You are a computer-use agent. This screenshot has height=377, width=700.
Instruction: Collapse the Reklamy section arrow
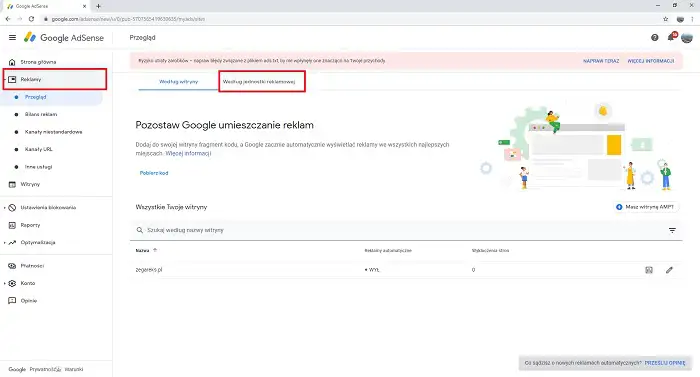(4, 80)
